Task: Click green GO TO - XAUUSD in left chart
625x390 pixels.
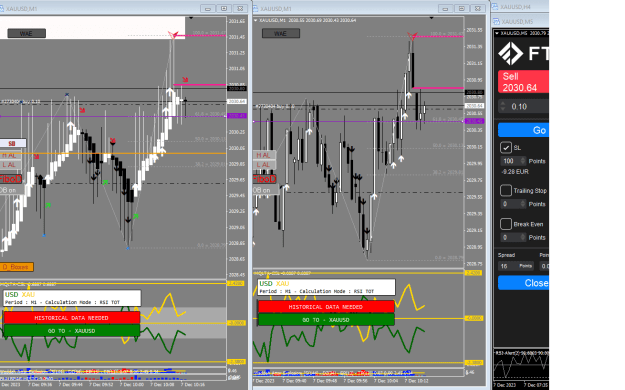Action: [71, 331]
